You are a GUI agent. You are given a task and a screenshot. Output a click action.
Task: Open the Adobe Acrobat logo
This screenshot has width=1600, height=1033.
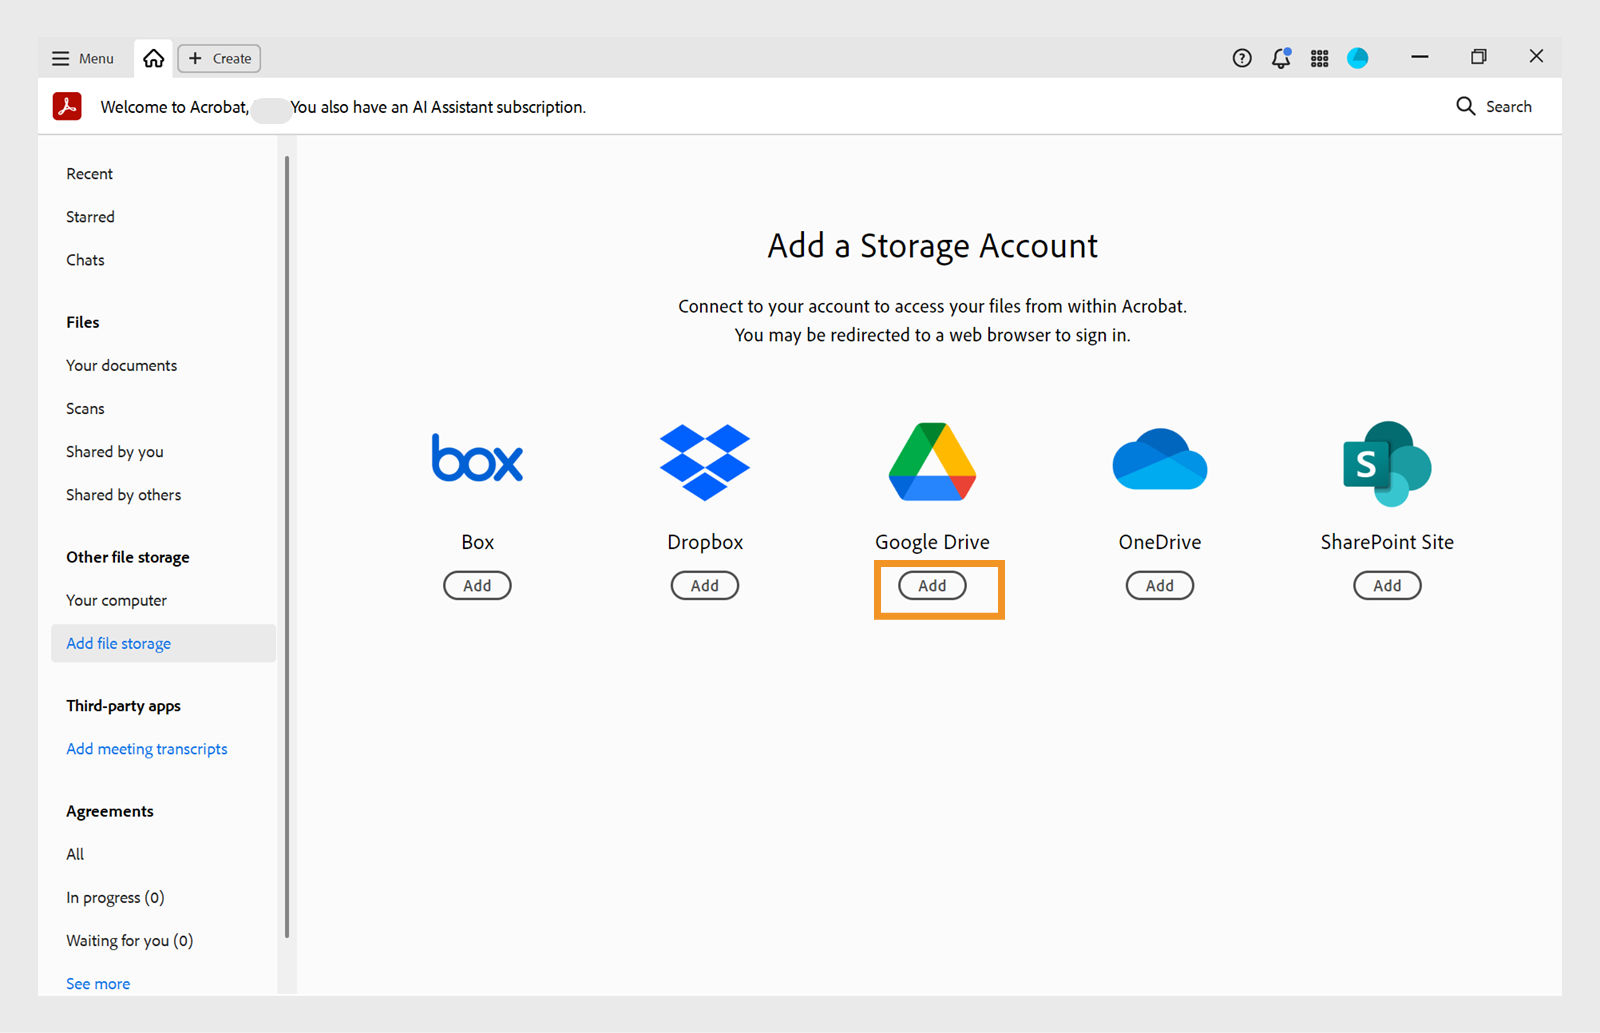pos(66,106)
